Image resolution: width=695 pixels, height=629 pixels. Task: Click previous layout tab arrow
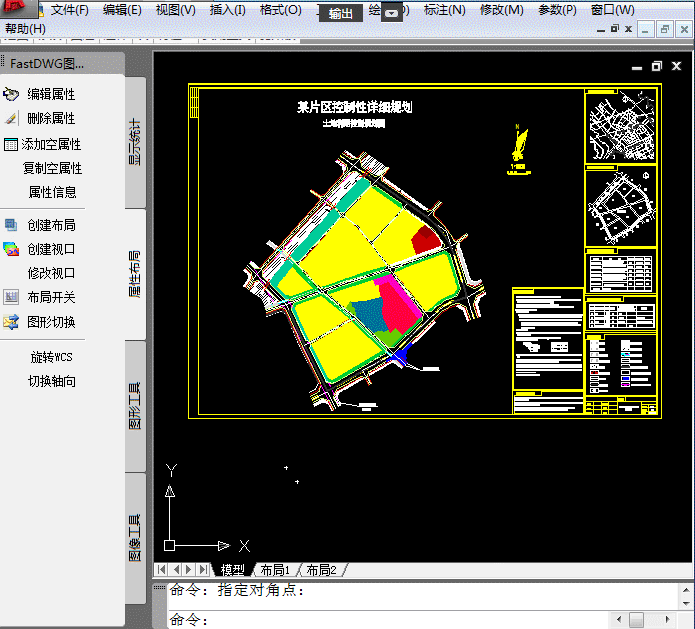click(x=176, y=570)
